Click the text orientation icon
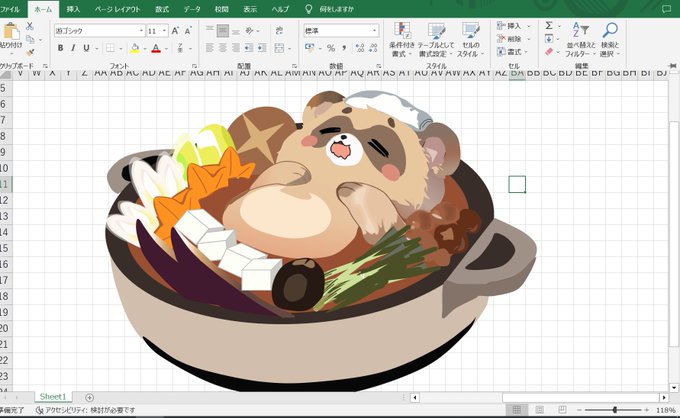Image resolution: width=680 pixels, height=418 pixels. 249,30
